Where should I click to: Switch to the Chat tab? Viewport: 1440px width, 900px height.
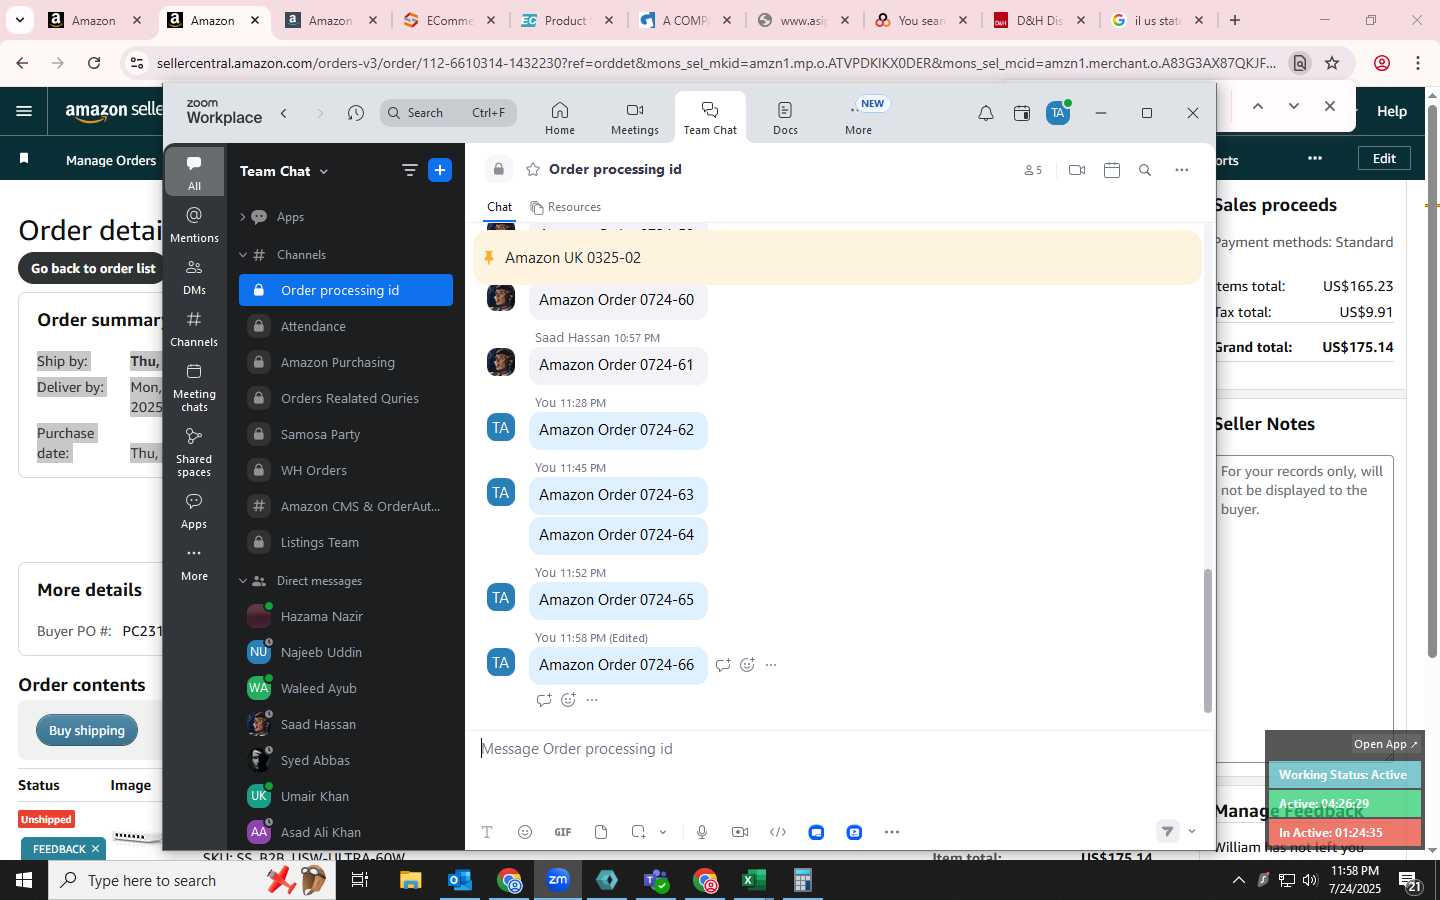[x=499, y=207]
